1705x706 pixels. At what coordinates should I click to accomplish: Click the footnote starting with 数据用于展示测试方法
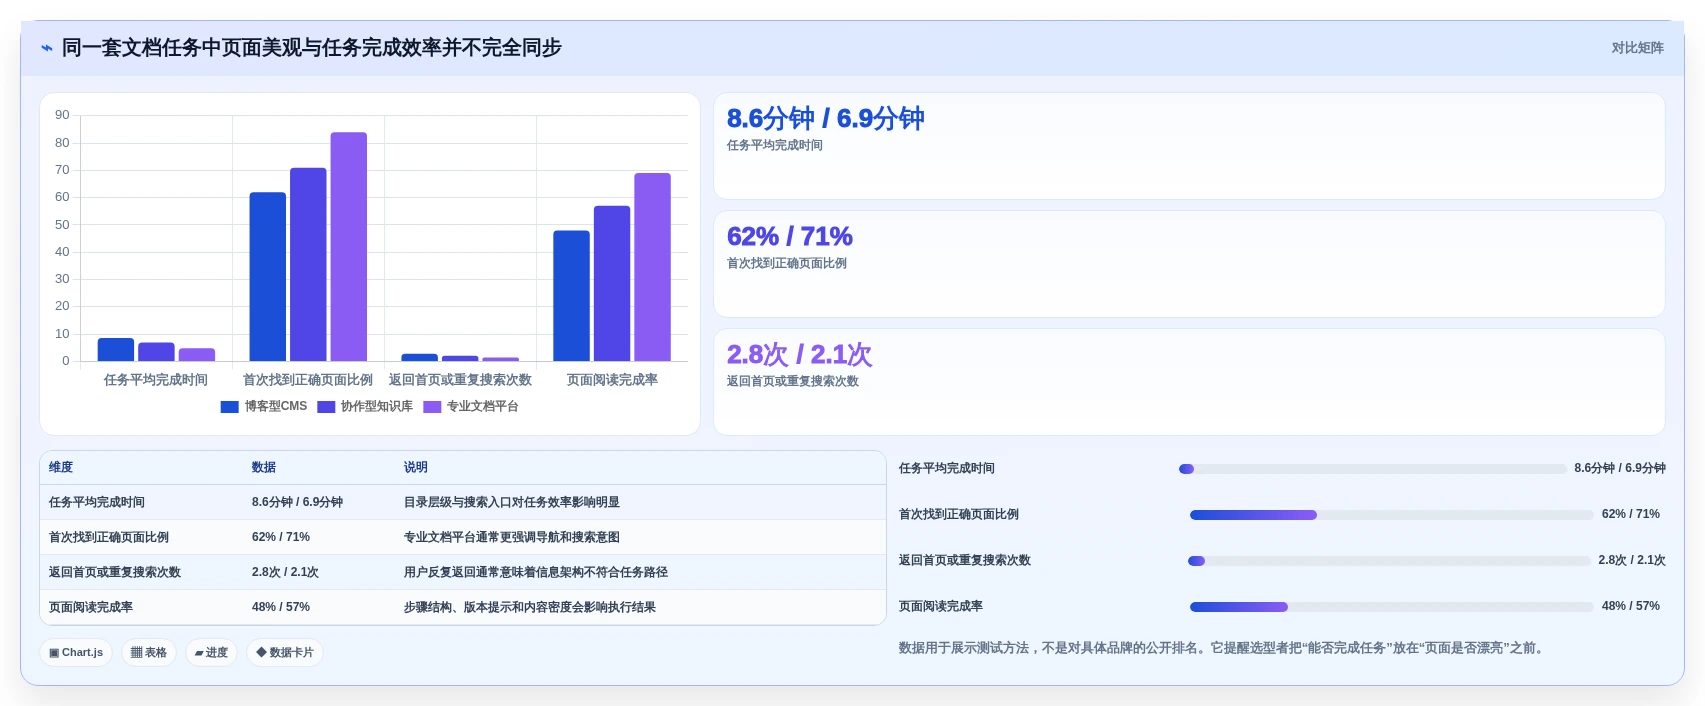tap(1223, 649)
